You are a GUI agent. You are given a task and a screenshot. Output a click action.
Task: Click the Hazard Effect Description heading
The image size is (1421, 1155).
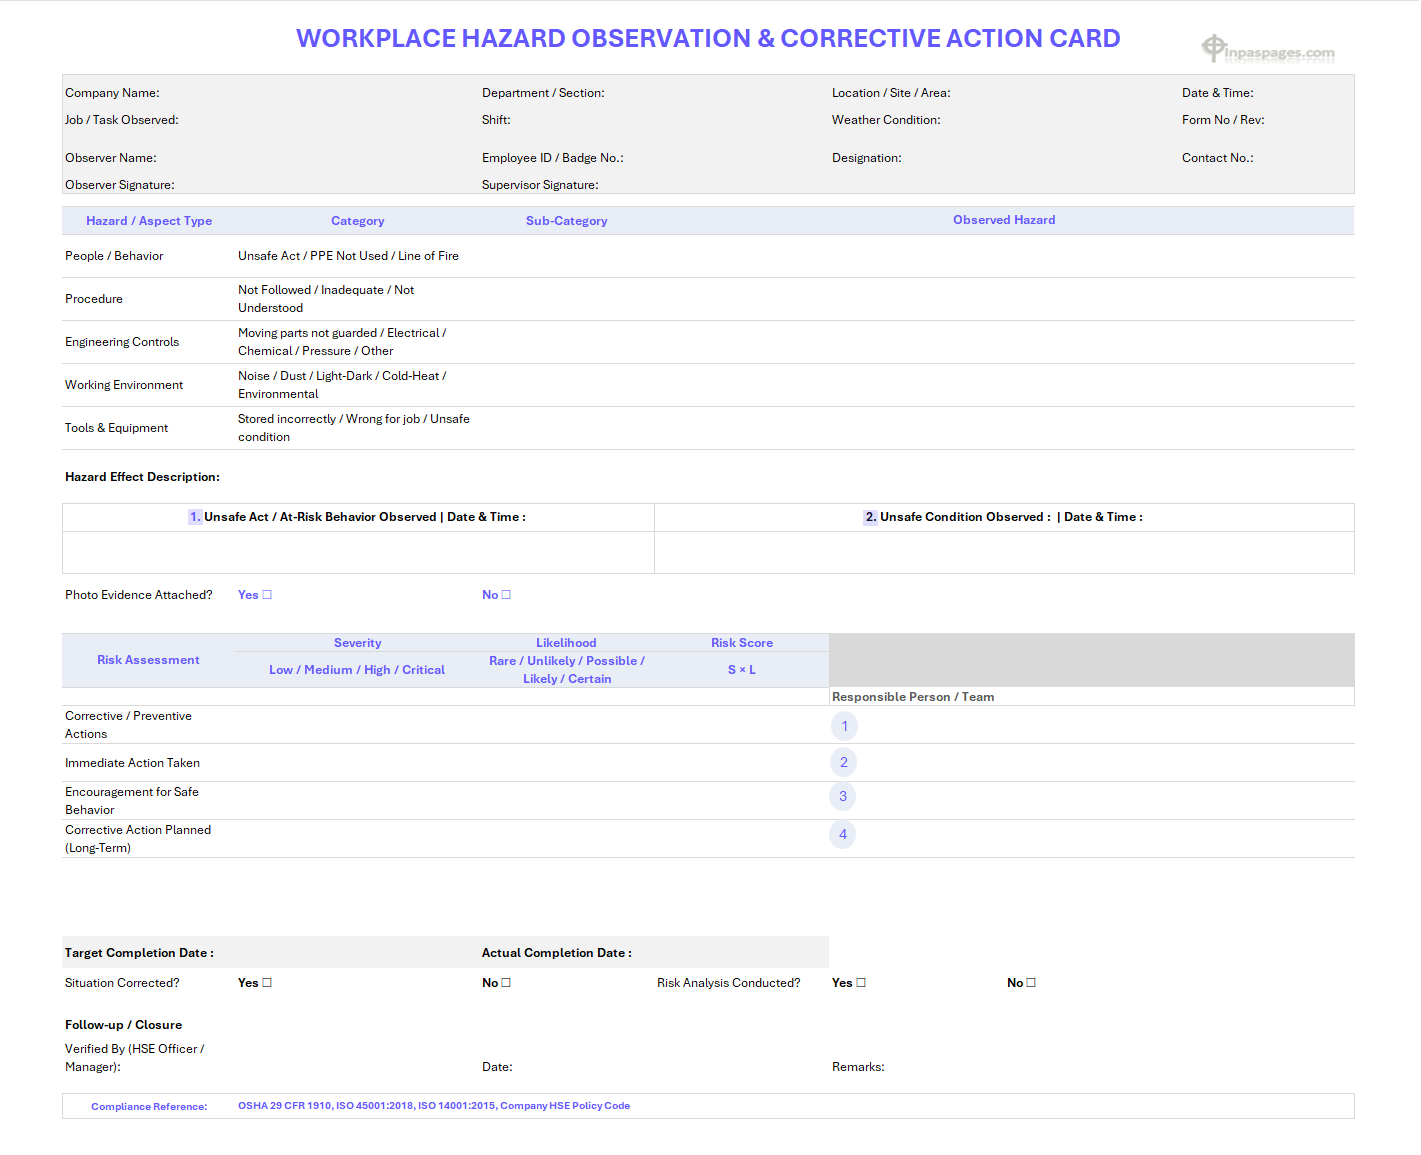pos(142,477)
